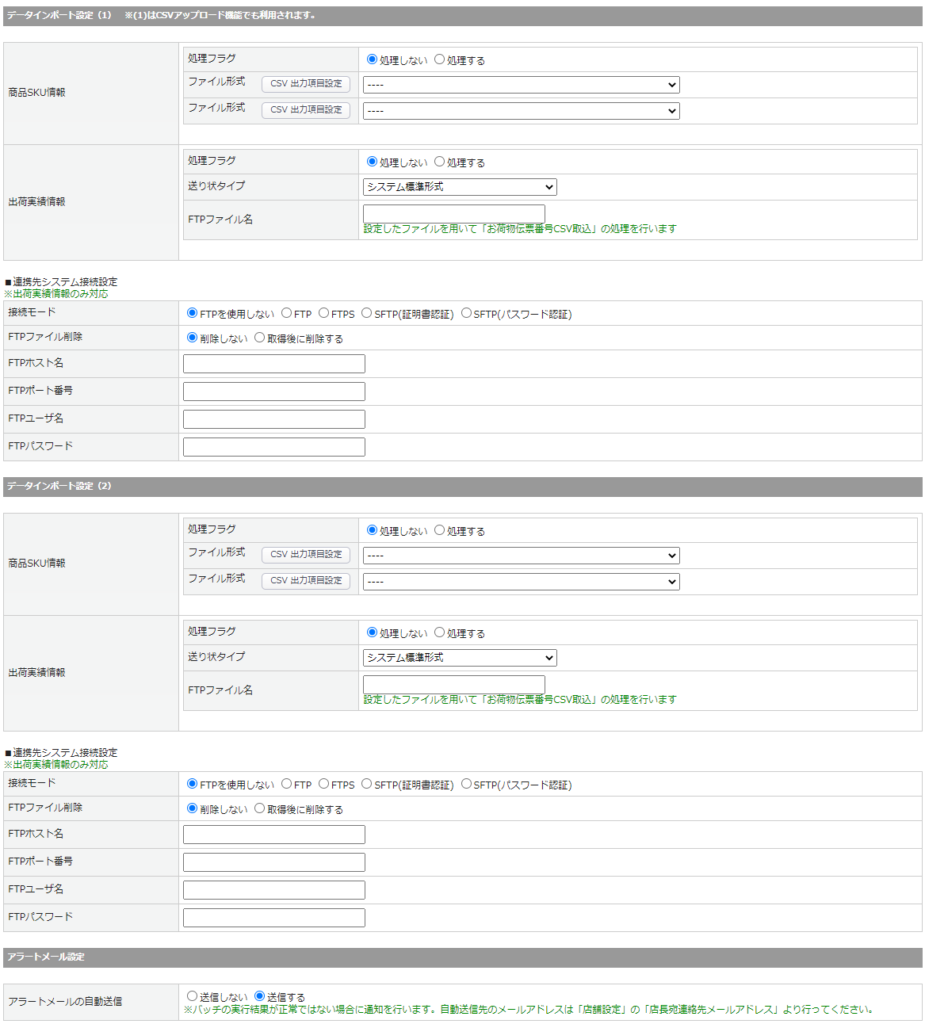925x1024 pixels.
Task: Select 処理しない for 商品SKU情報 in import setting (1)
Action: pos(372,59)
